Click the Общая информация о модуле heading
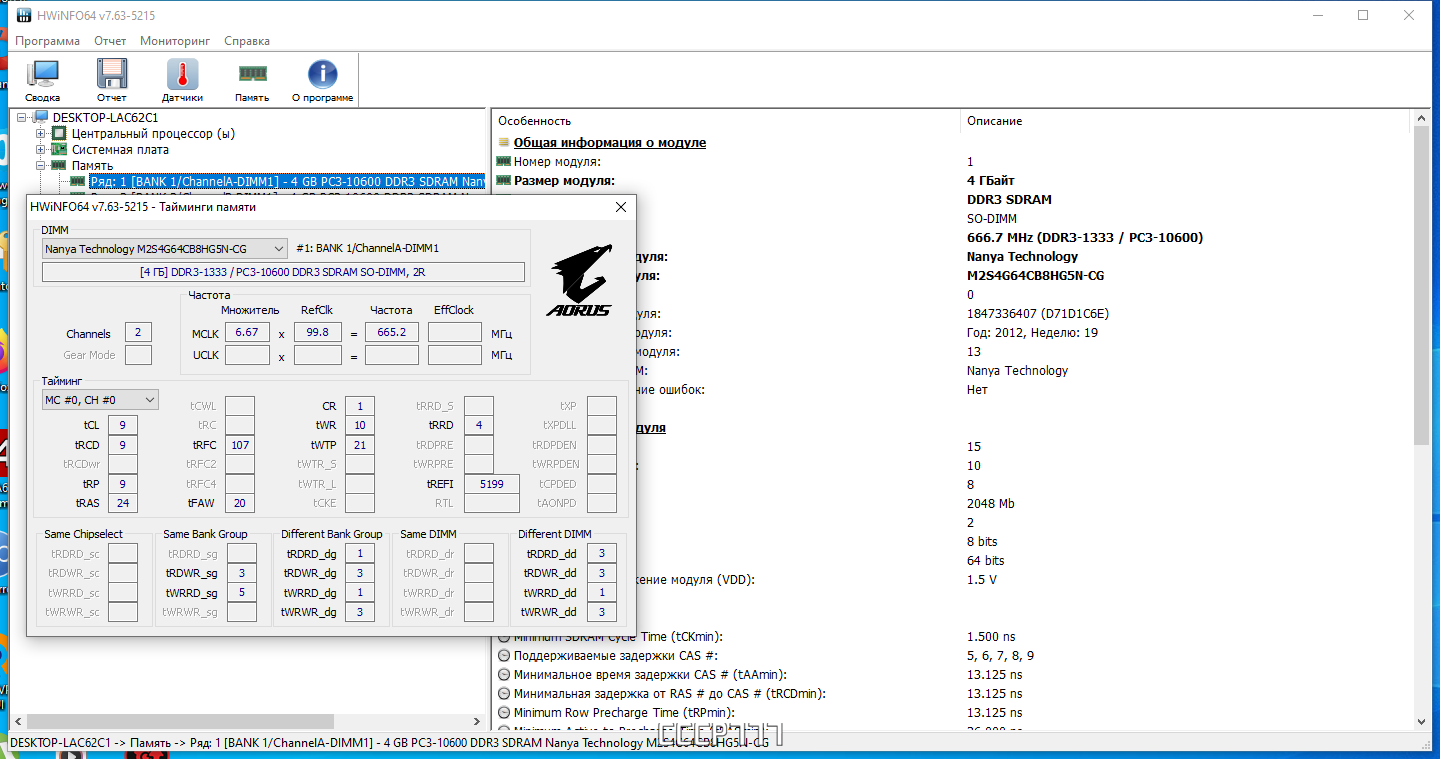This screenshot has height=759, width=1440. coord(610,143)
